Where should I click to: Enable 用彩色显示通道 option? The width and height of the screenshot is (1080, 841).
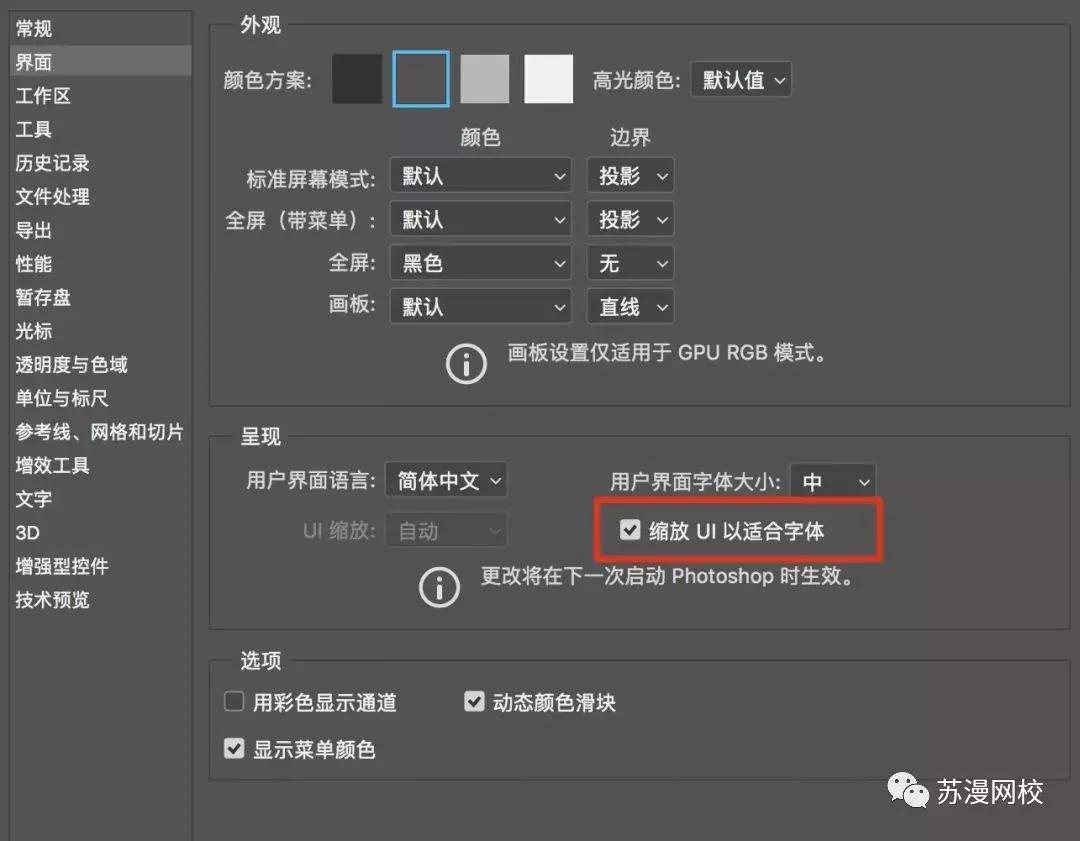click(x=233, y=701)
